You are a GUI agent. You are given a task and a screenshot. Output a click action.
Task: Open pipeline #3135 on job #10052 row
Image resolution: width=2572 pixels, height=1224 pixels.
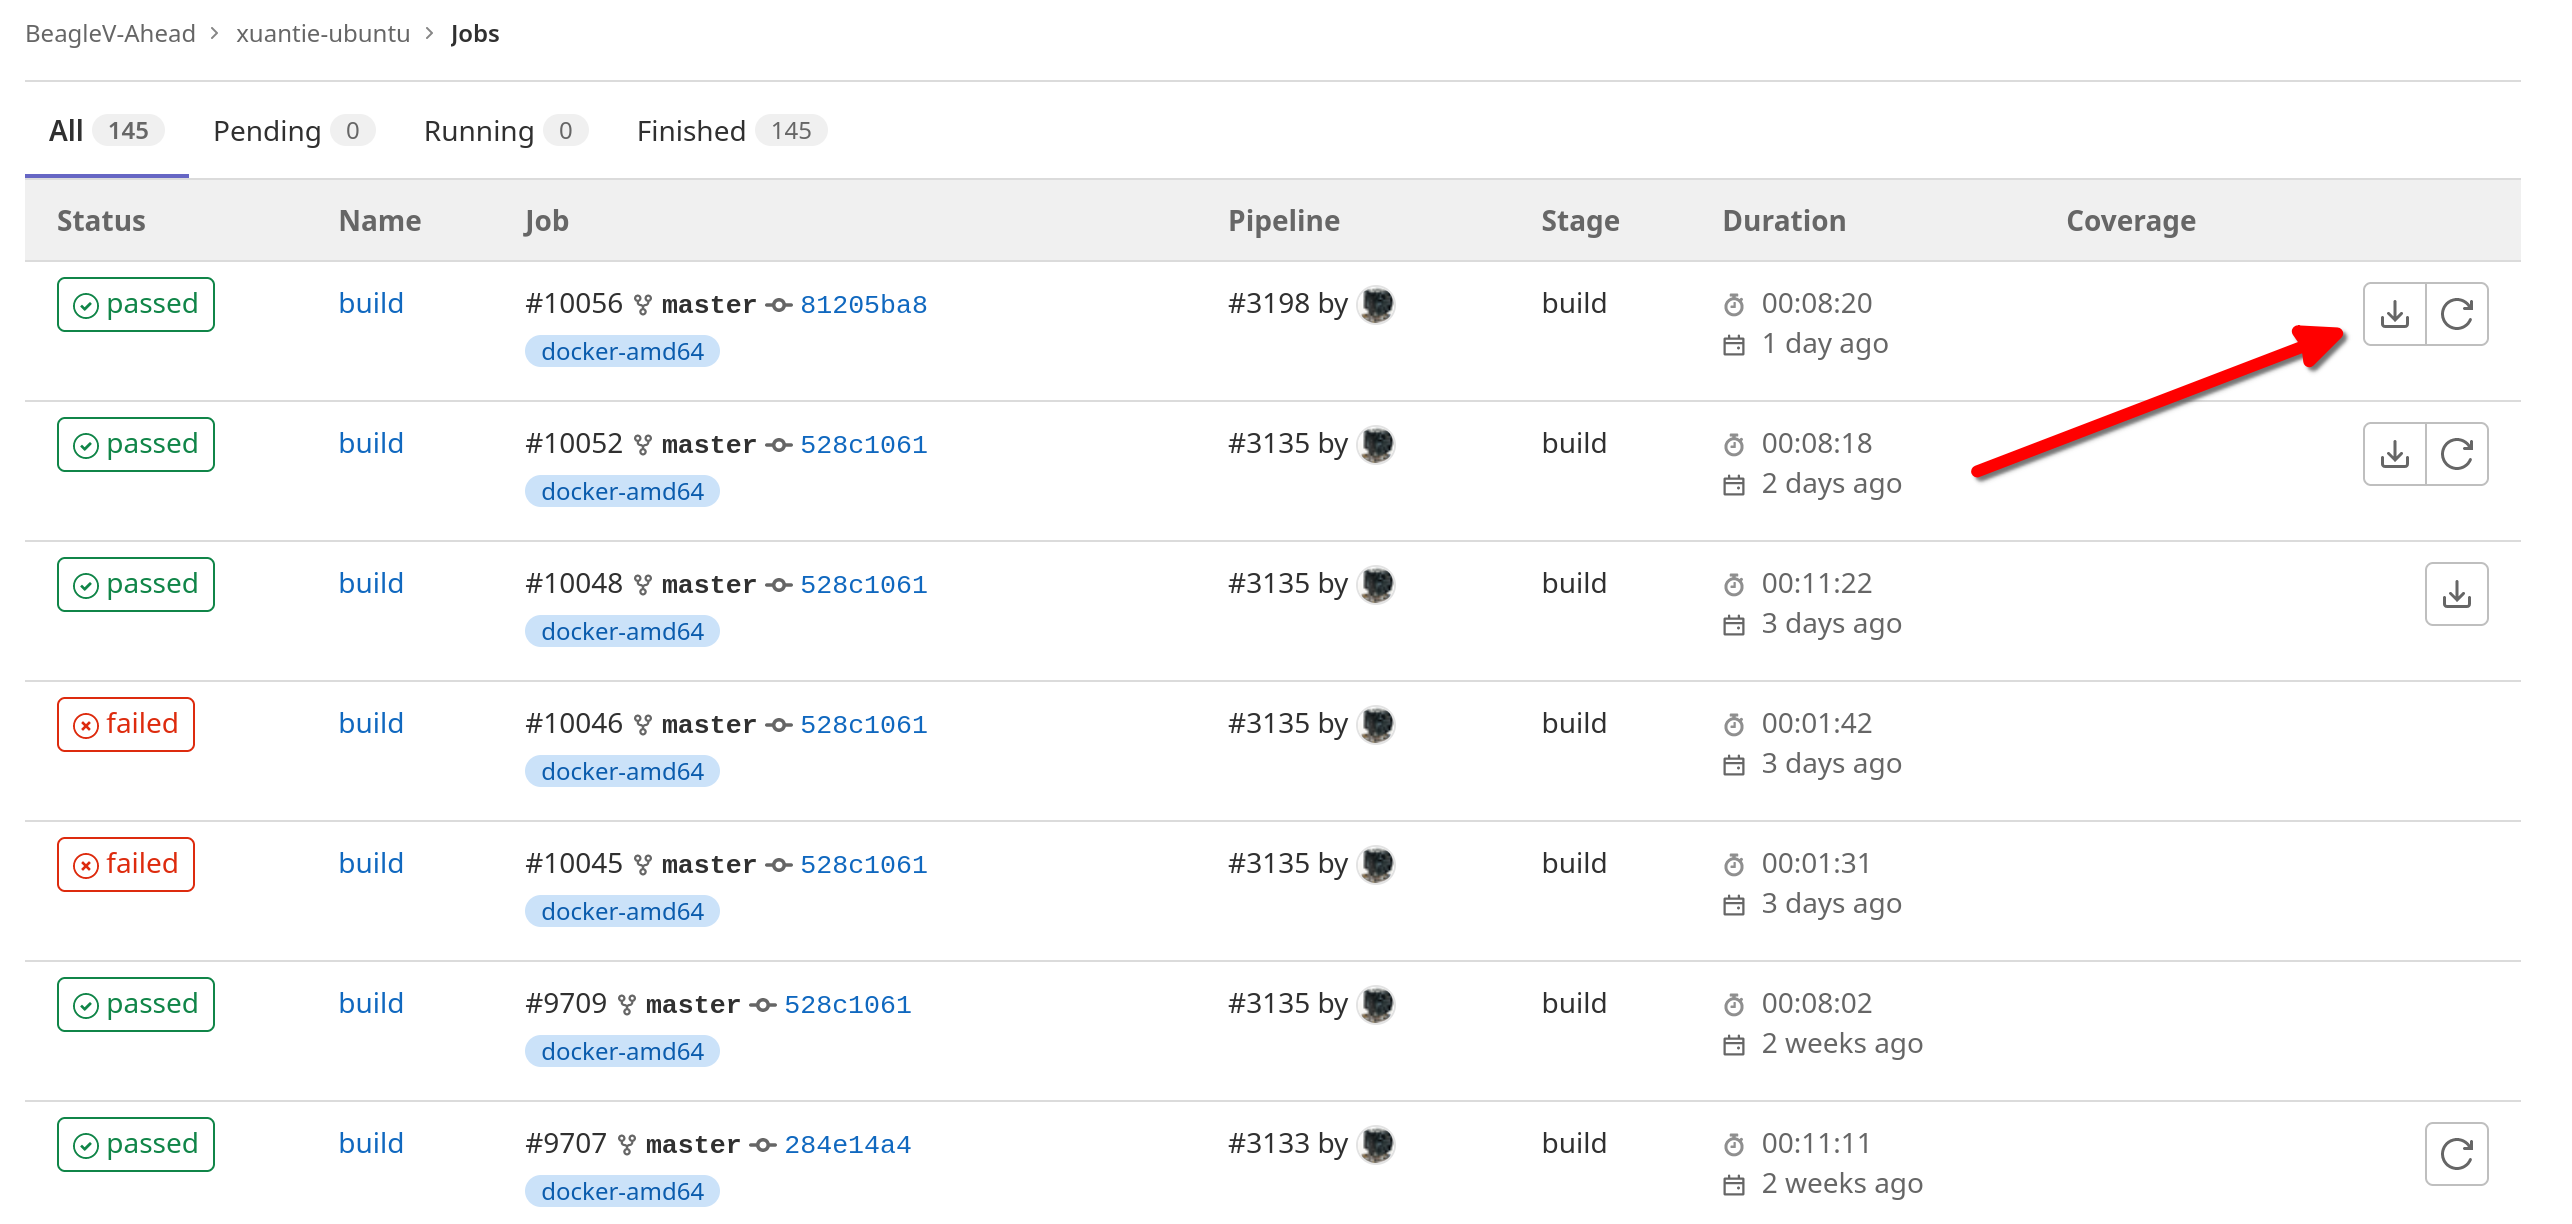coord(1268,444)
